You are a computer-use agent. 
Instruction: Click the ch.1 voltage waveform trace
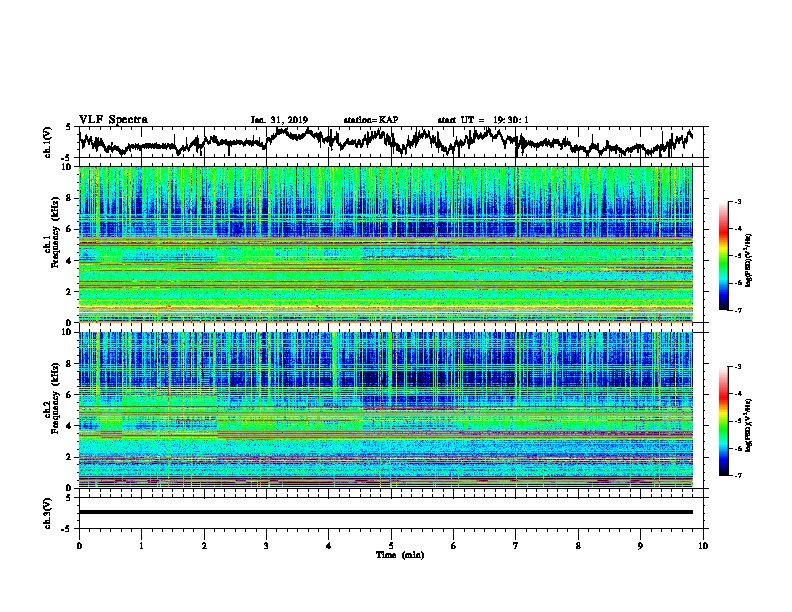pyautogui.click(x=386, y=142)
